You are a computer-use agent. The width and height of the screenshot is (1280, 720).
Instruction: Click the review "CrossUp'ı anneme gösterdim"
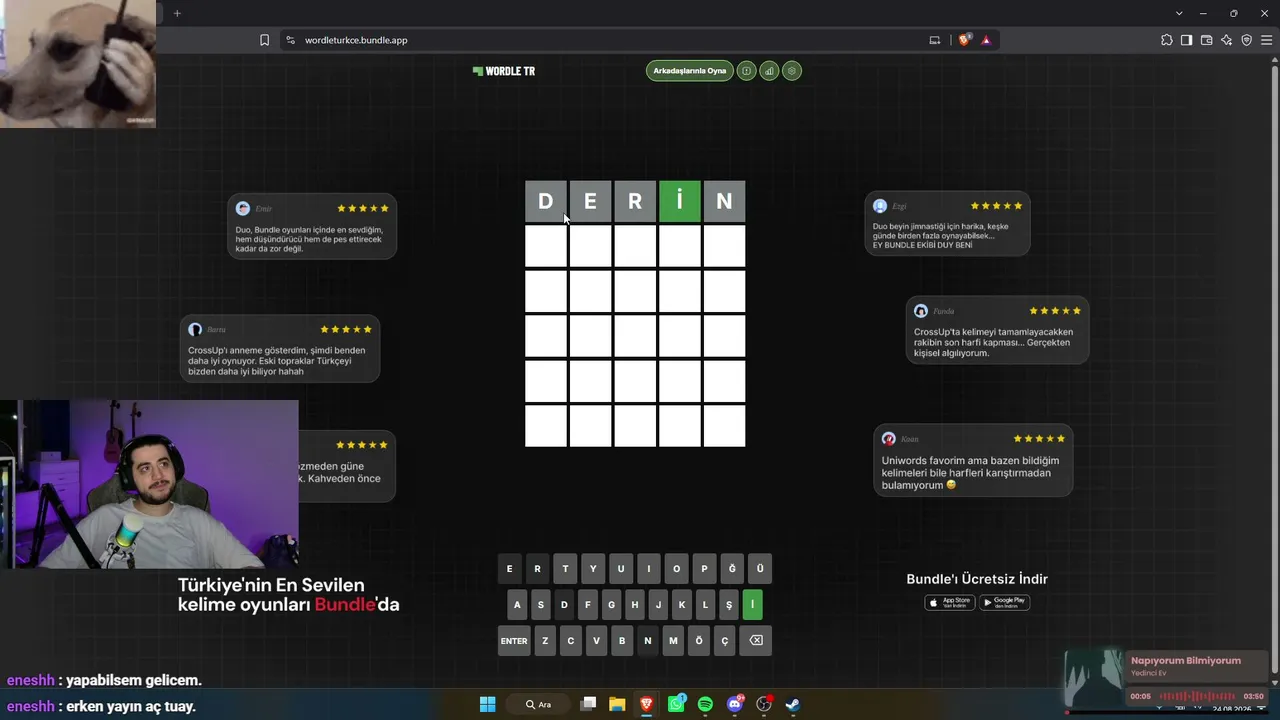pos(280,349)
